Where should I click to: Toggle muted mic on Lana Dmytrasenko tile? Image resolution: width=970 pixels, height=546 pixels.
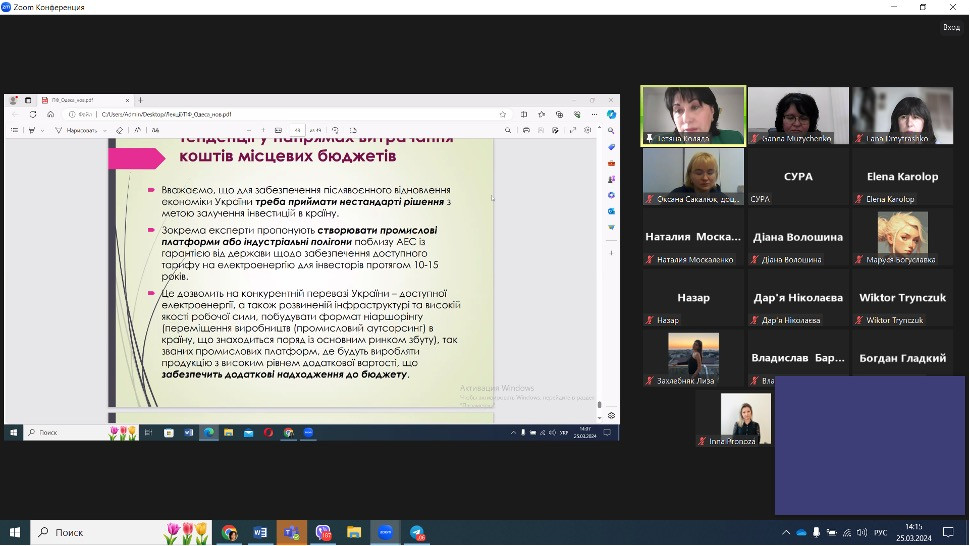pyautogui.click(x=859, y=139)
